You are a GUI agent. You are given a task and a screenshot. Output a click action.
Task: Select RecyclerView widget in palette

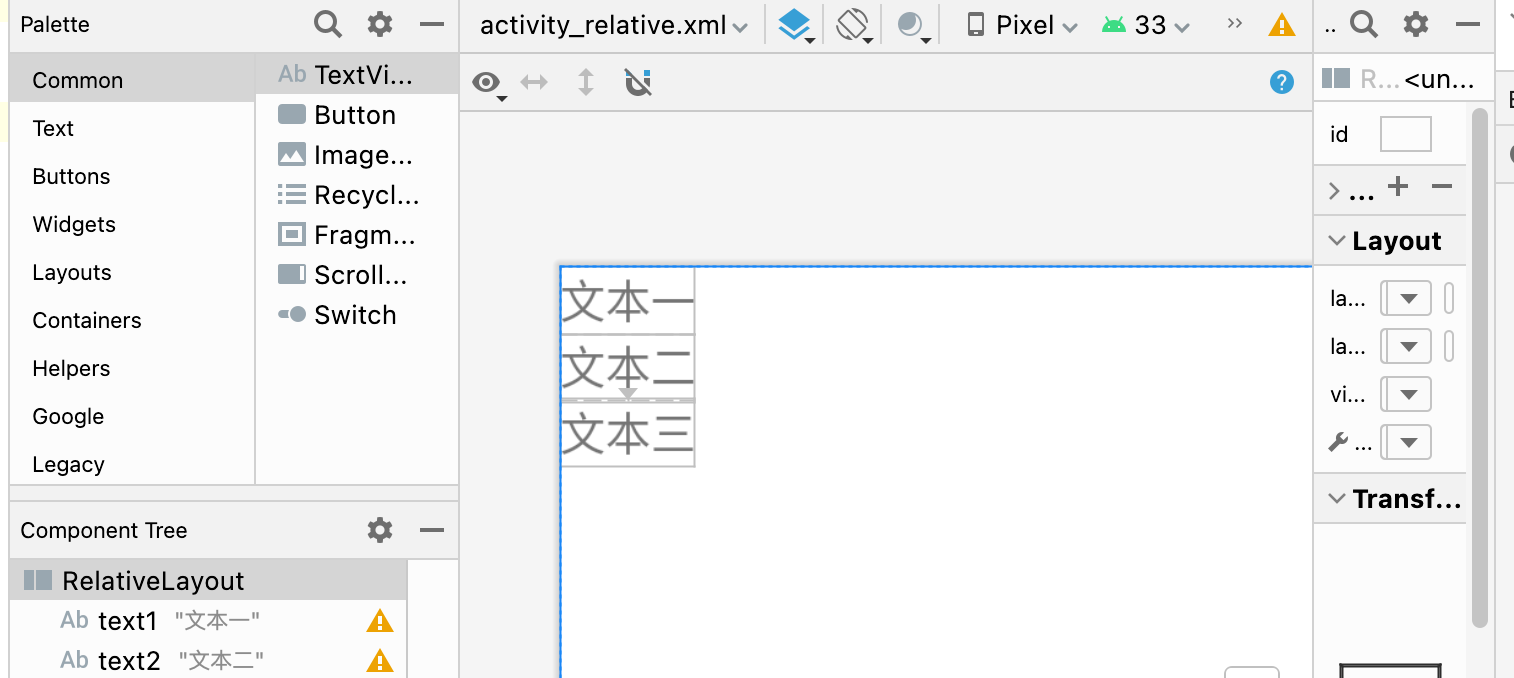pyautogui.click(x=357, y=195)
